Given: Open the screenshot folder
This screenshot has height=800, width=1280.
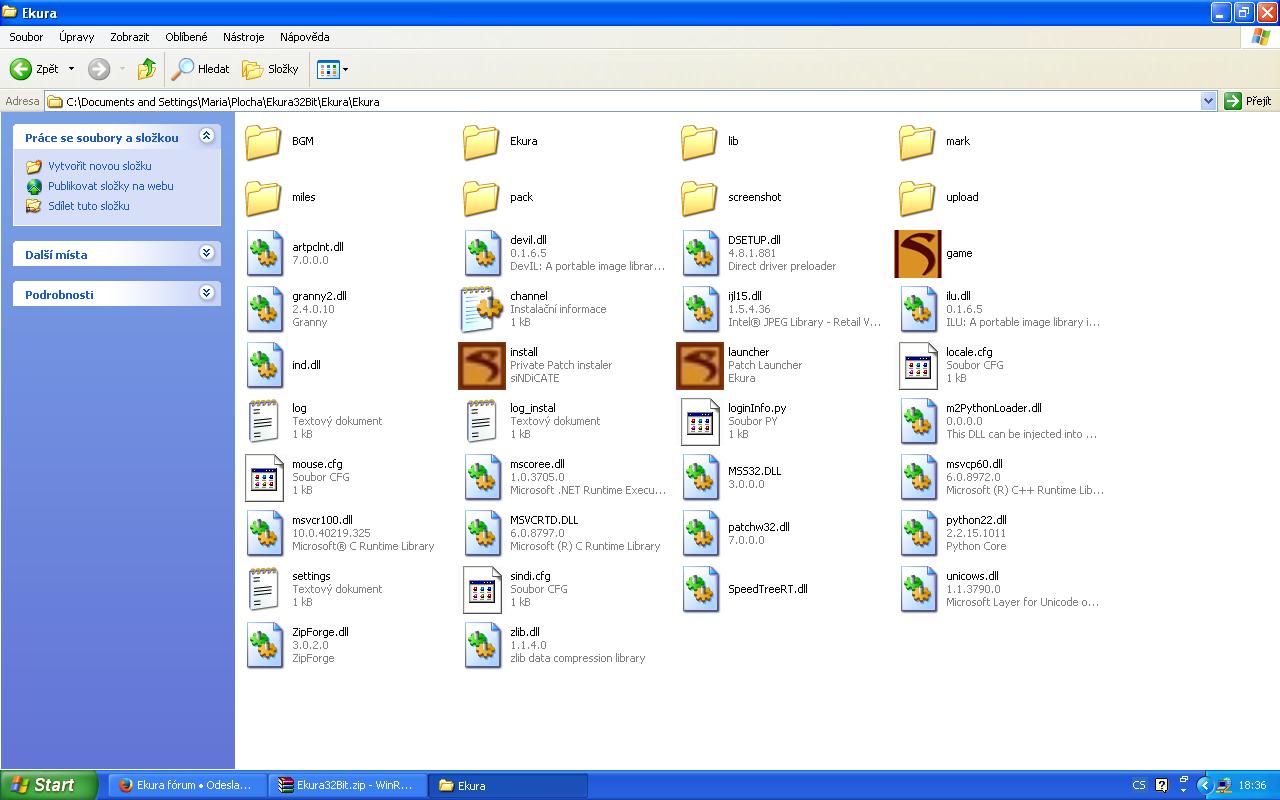Looking at the screenshot, I should (x=700, y=198).
